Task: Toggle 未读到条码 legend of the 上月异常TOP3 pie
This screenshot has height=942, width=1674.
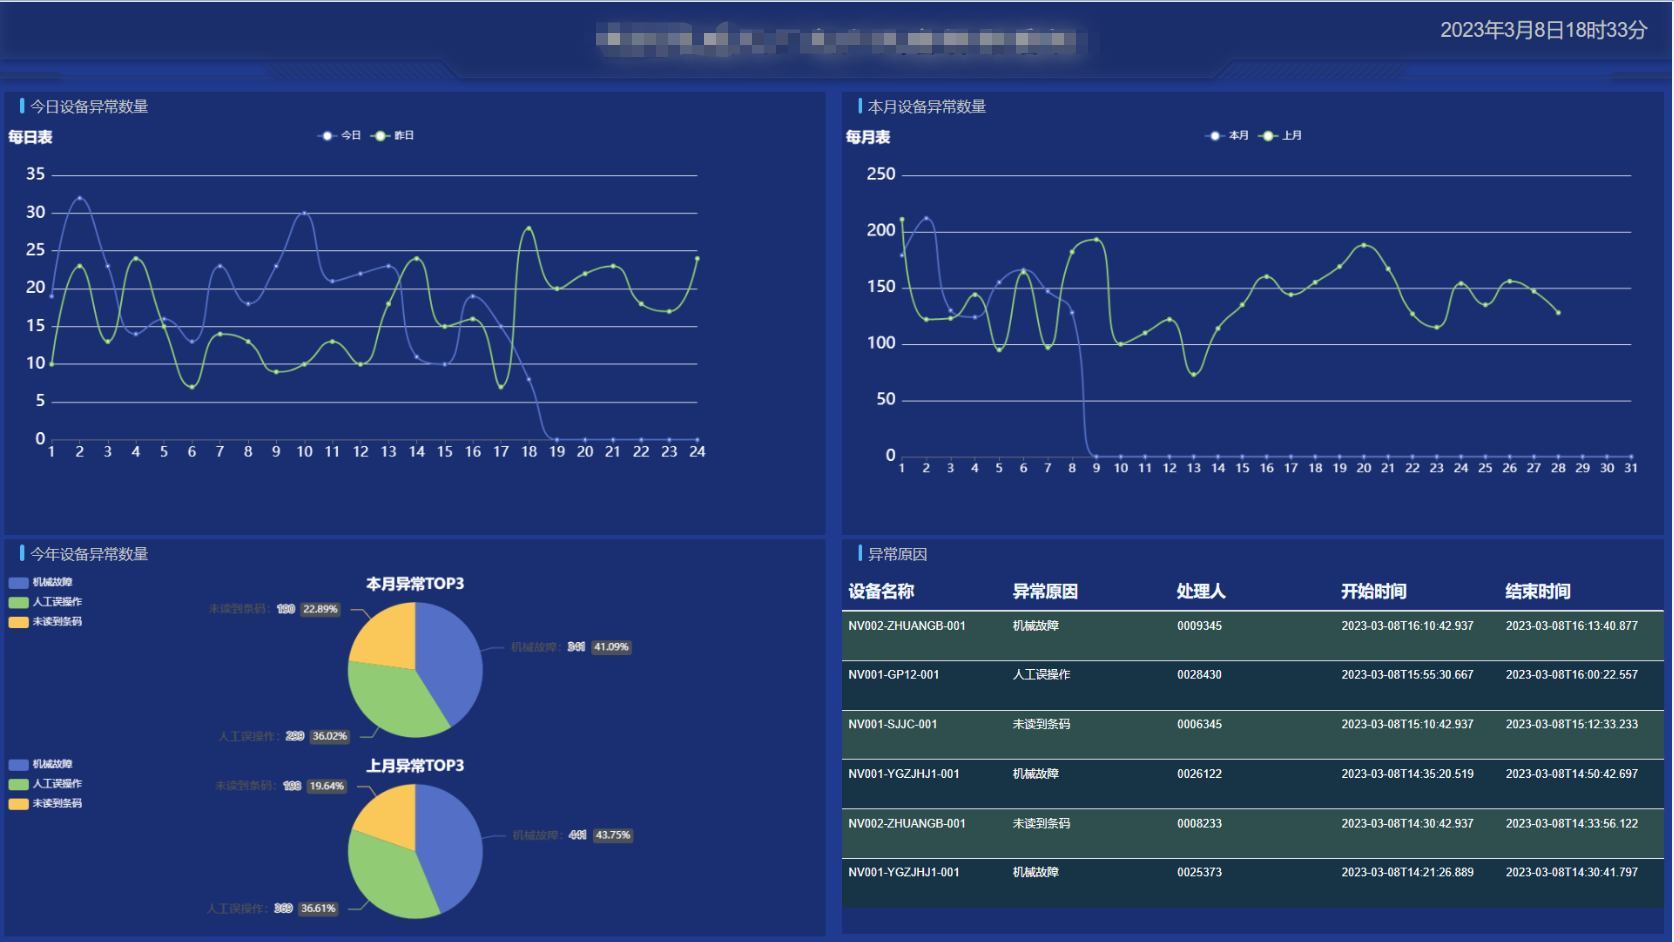Action: click(x=46, y=804)
